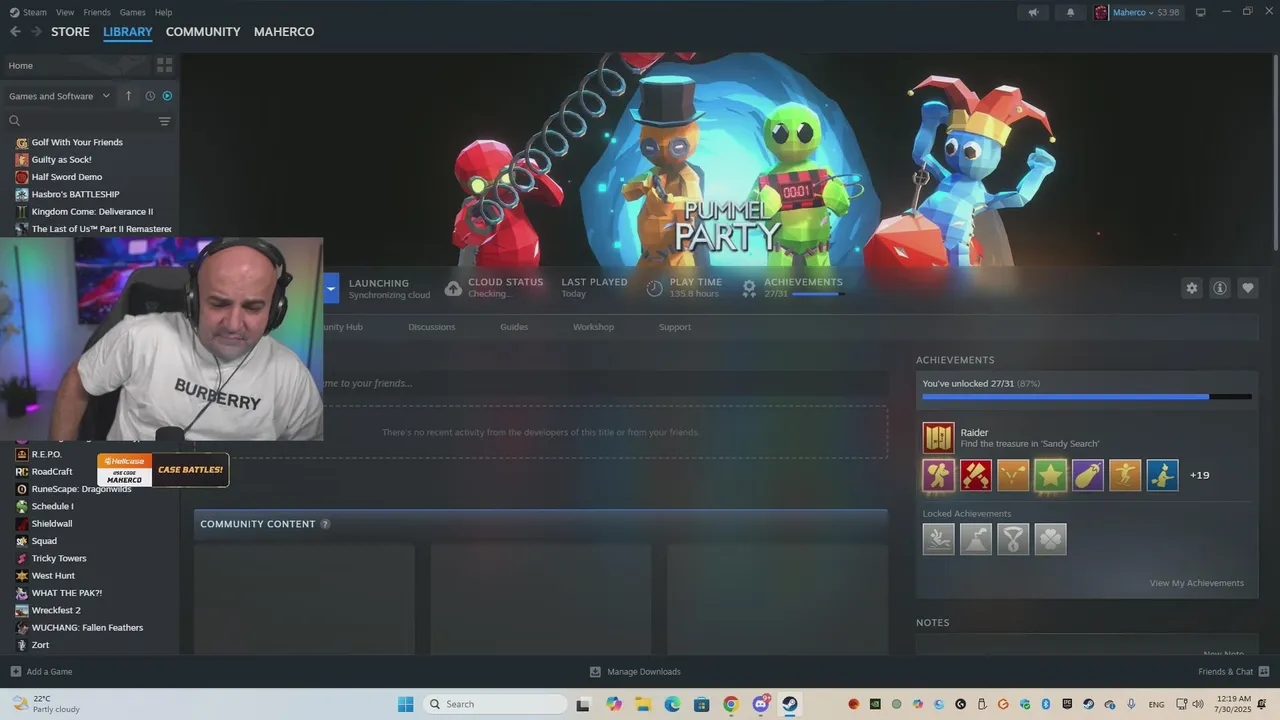Expand the Games and Software dropdown
The width and height of the screenshot is (1280, 720).
click(x=60, y=96)
